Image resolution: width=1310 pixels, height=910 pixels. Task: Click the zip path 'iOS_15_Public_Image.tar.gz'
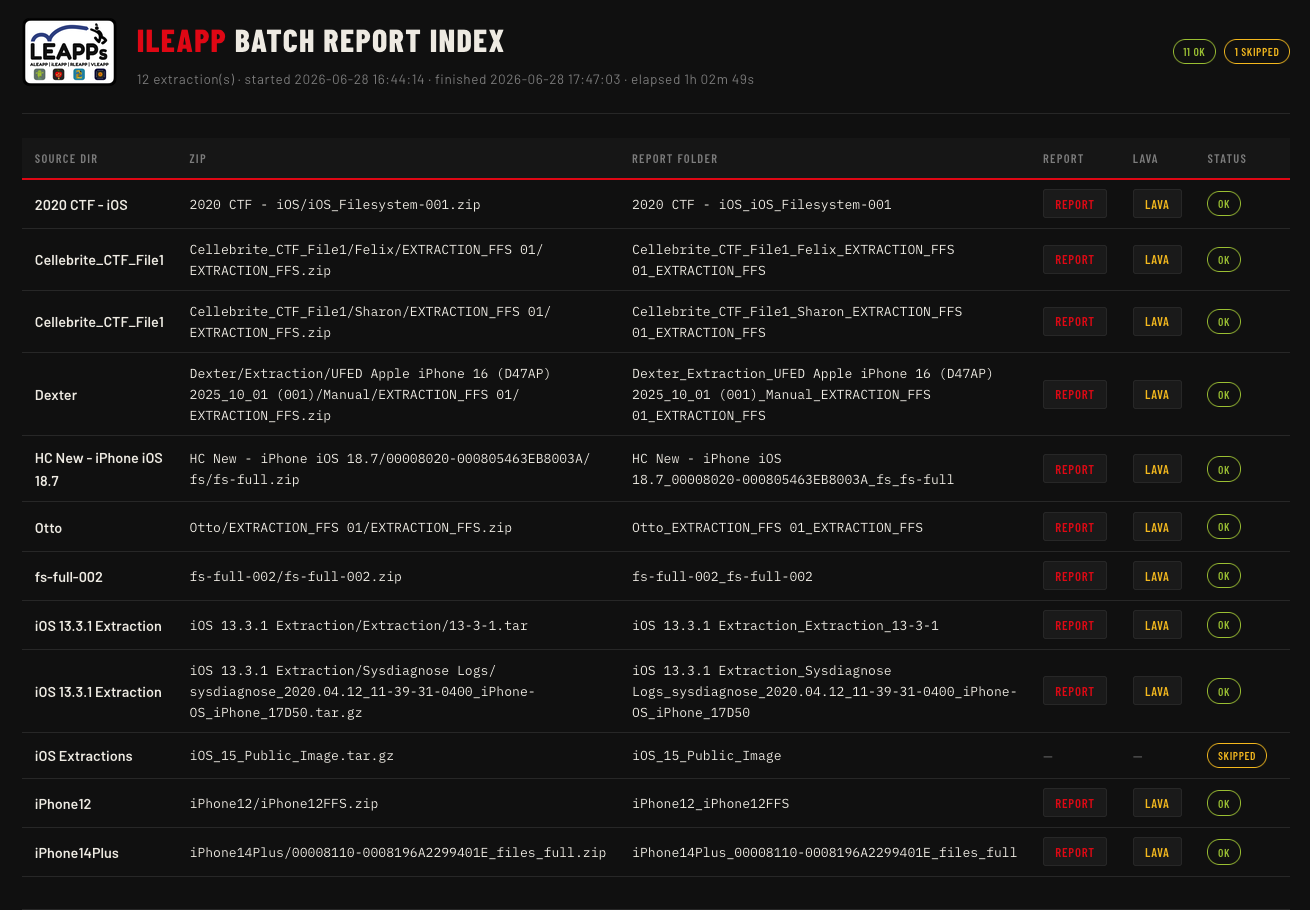(x=292, y=756)
